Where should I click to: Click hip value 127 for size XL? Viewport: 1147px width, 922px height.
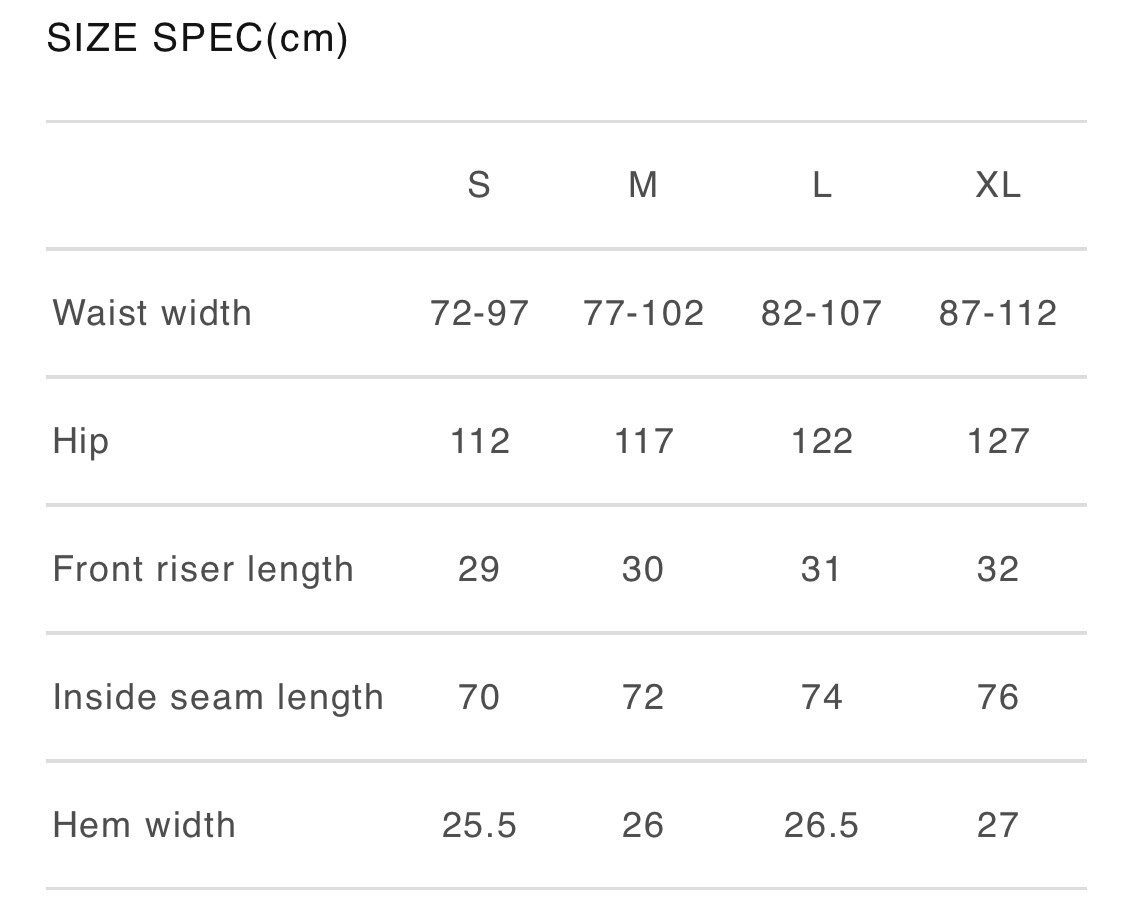click(998, 441)
